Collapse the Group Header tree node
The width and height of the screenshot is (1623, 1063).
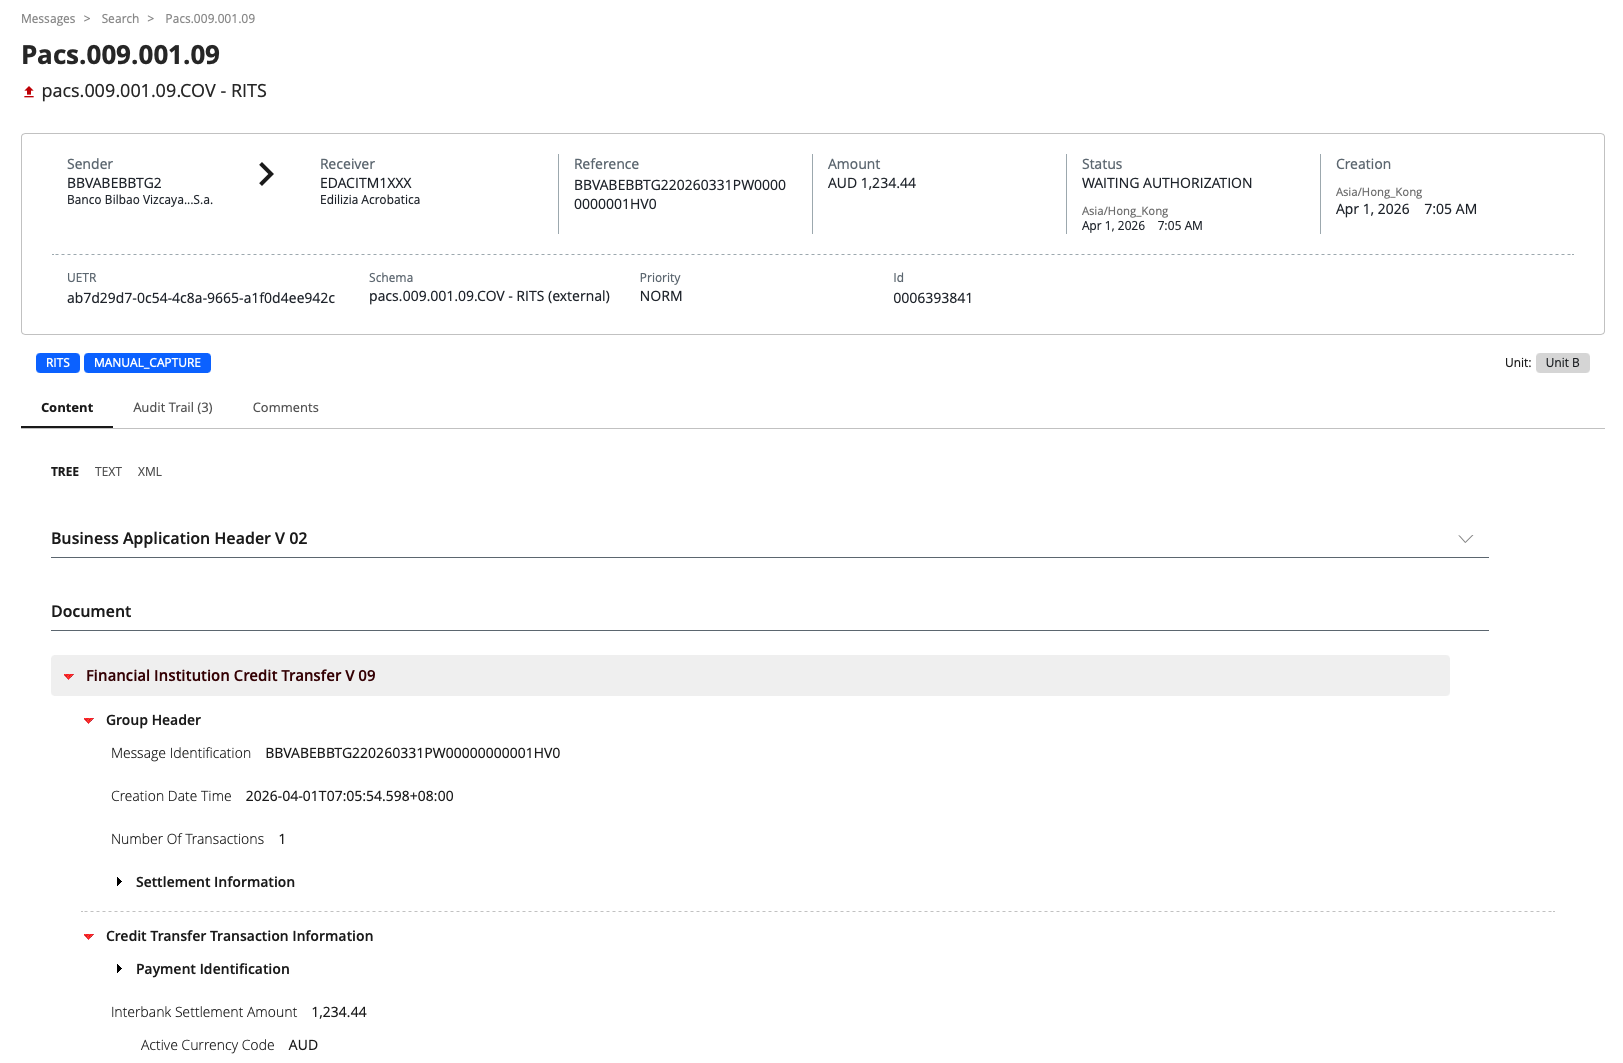tap(89, 721)
